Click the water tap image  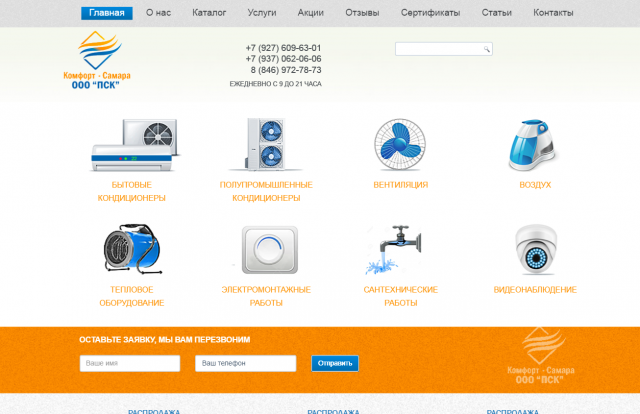point(394,250)
